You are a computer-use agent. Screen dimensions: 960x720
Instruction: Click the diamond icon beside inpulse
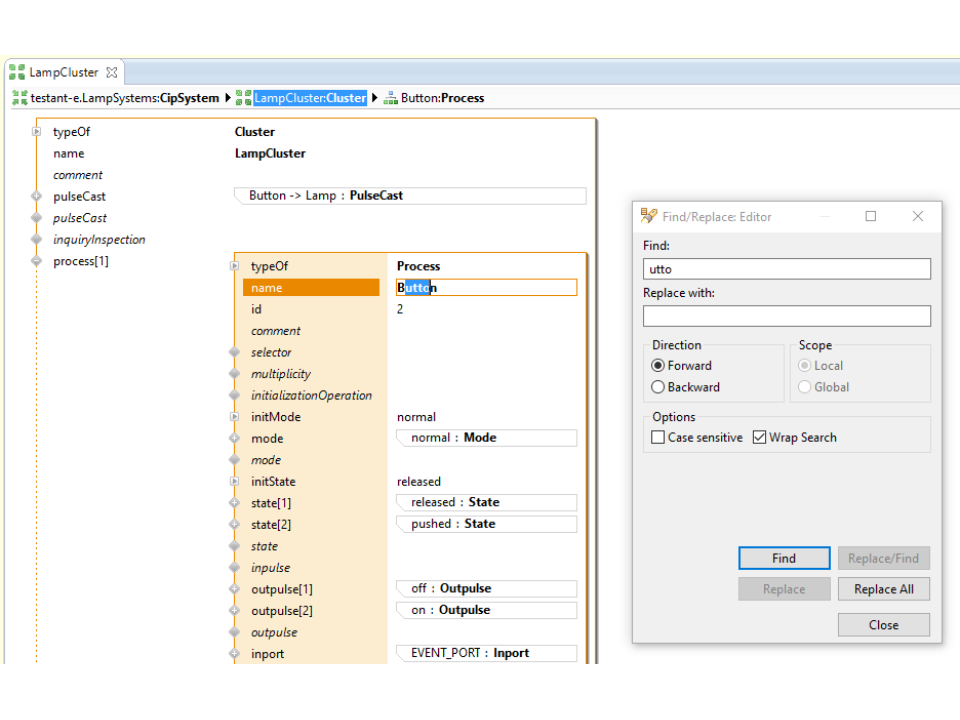235,568
